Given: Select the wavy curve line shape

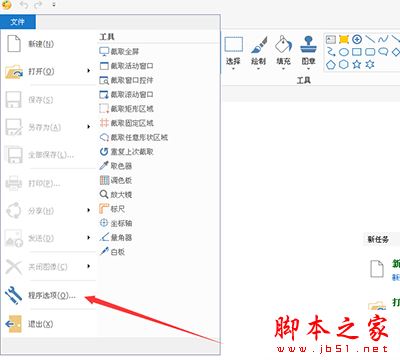Looking at the screenshot, I should [383, 40].
